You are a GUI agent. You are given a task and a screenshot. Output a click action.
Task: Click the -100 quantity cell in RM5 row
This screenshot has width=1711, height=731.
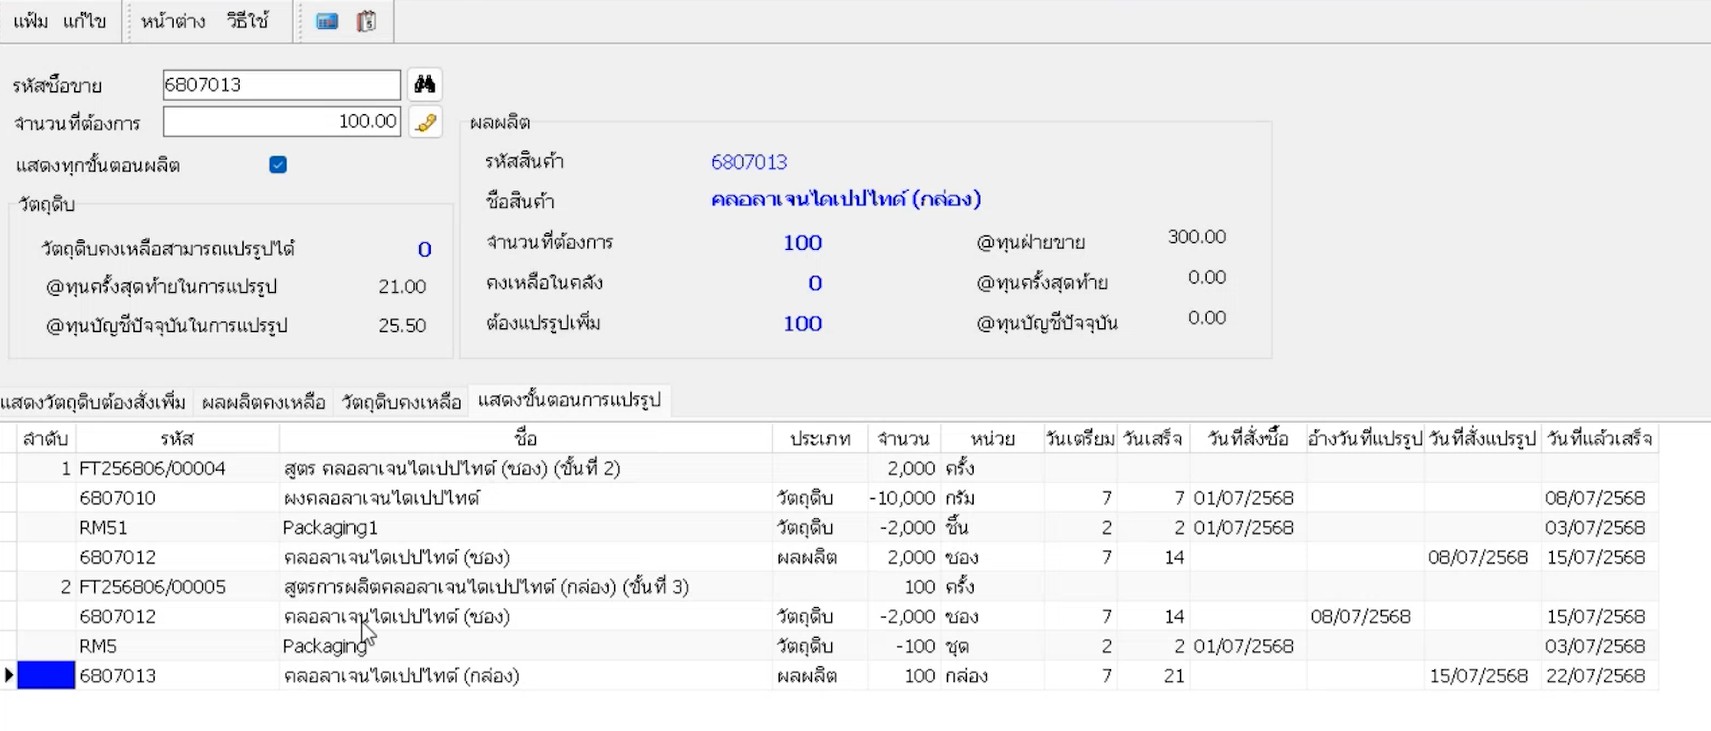coord(903,647)
